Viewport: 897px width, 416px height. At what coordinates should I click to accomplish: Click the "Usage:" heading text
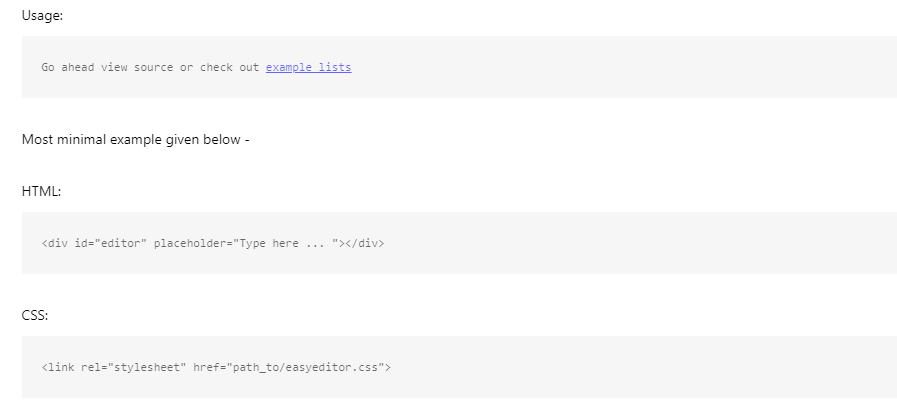pos(41,15)
